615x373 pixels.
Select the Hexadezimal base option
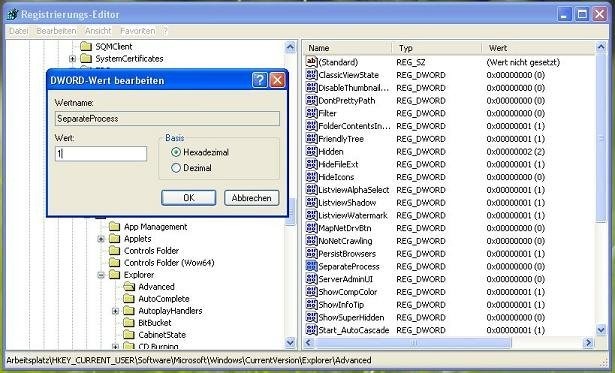pos(176,152)
